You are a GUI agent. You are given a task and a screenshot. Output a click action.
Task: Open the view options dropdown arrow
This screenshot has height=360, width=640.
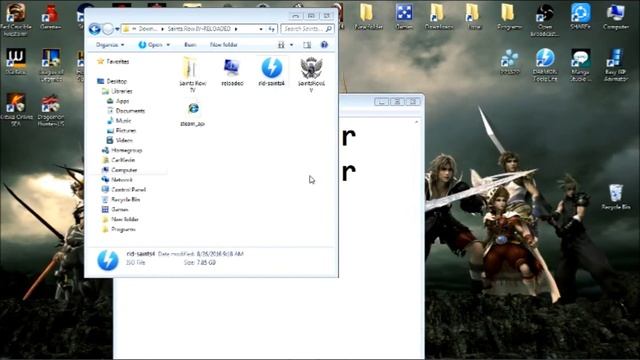pyautogui.click(x=291, y=45)
